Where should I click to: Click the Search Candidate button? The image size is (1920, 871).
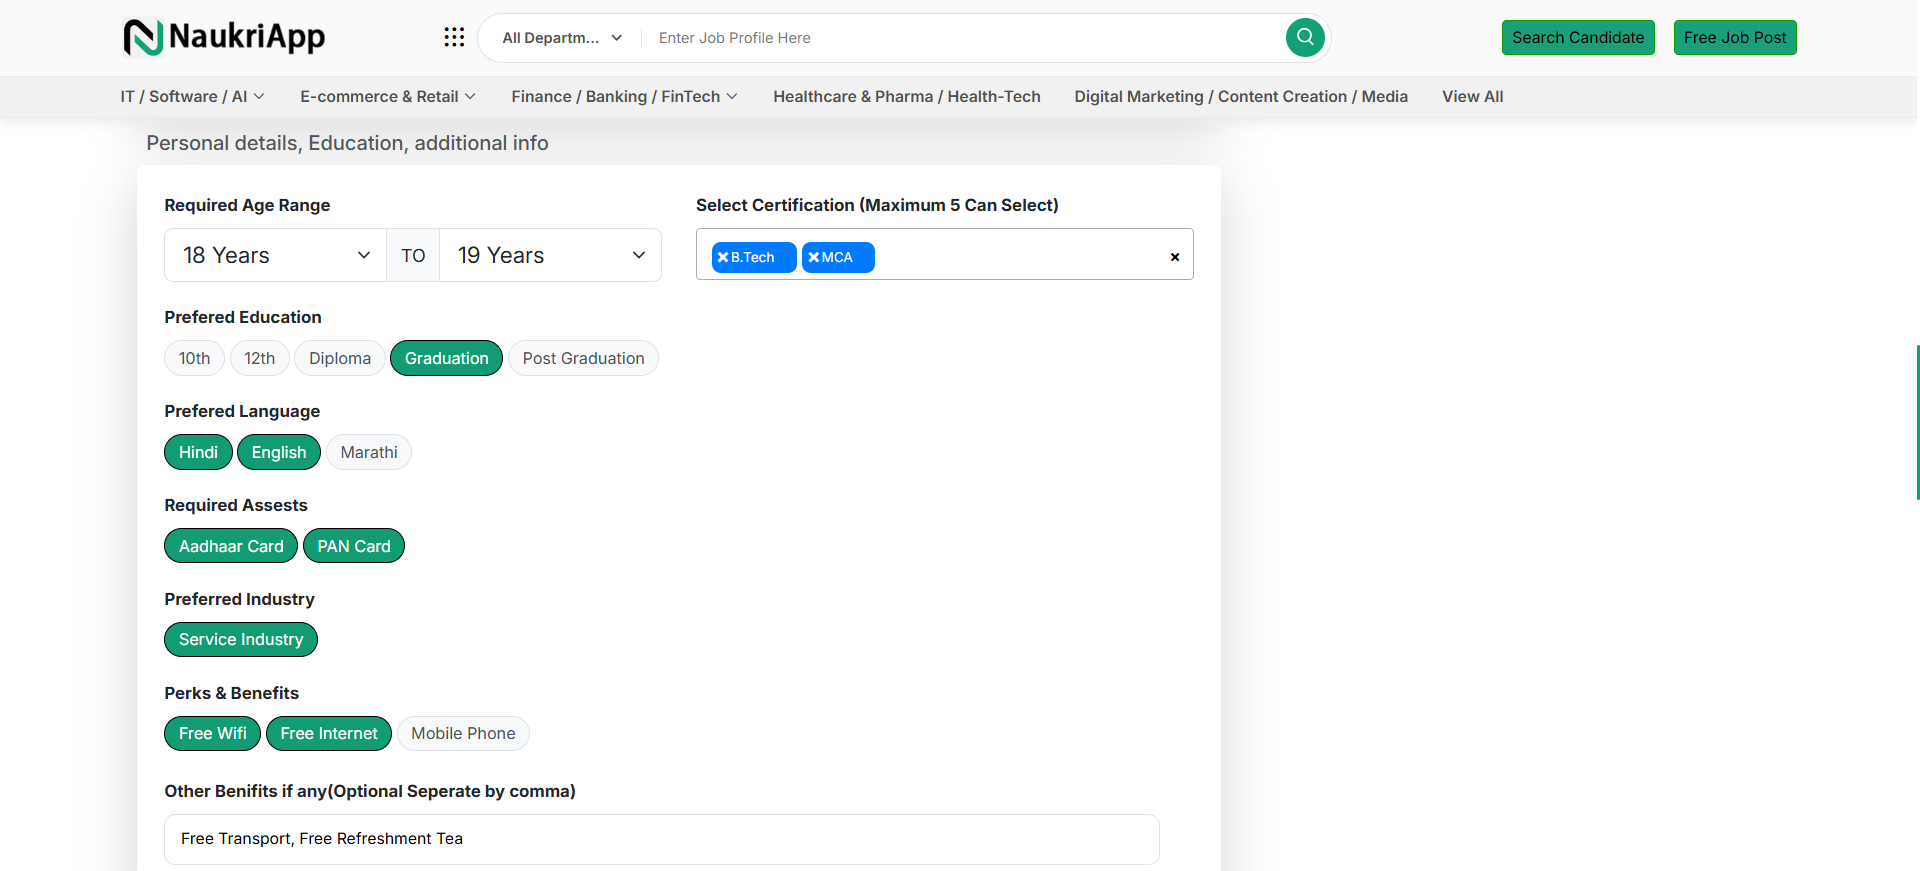point(1577,38)
